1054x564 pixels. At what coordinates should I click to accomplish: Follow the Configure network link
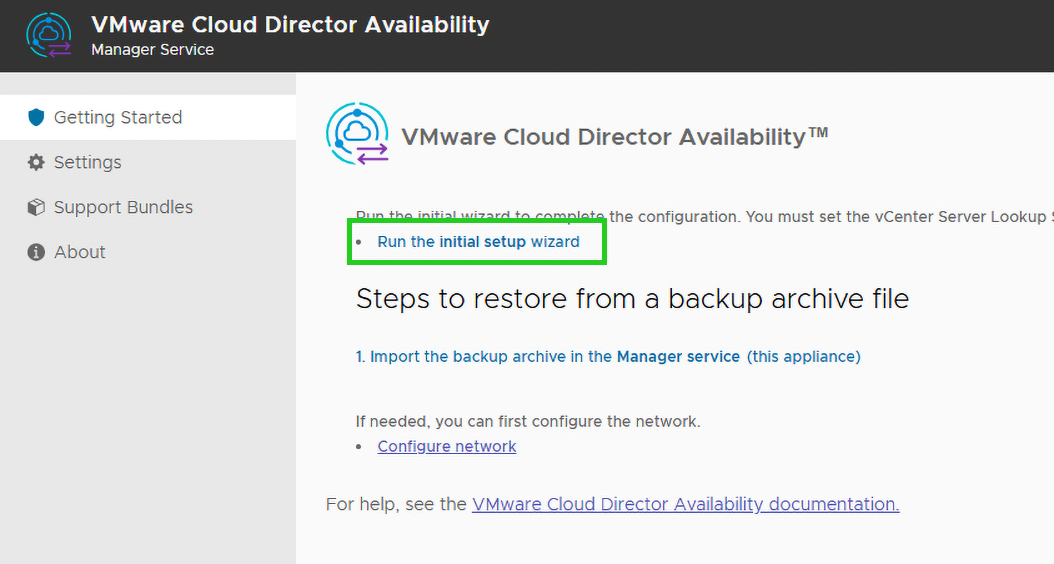(x=447, y=446)
